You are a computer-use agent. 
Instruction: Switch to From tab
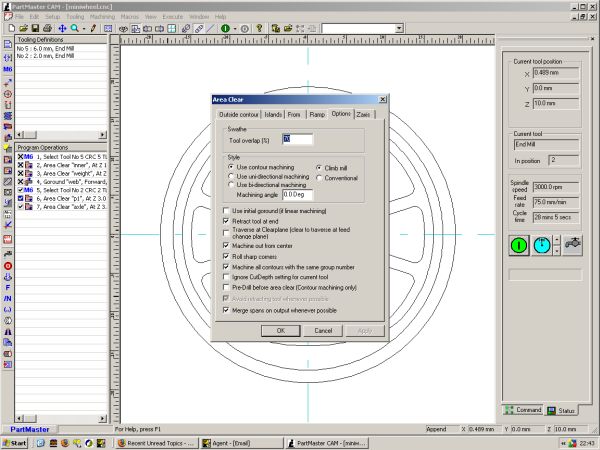[x=294, y=114]
